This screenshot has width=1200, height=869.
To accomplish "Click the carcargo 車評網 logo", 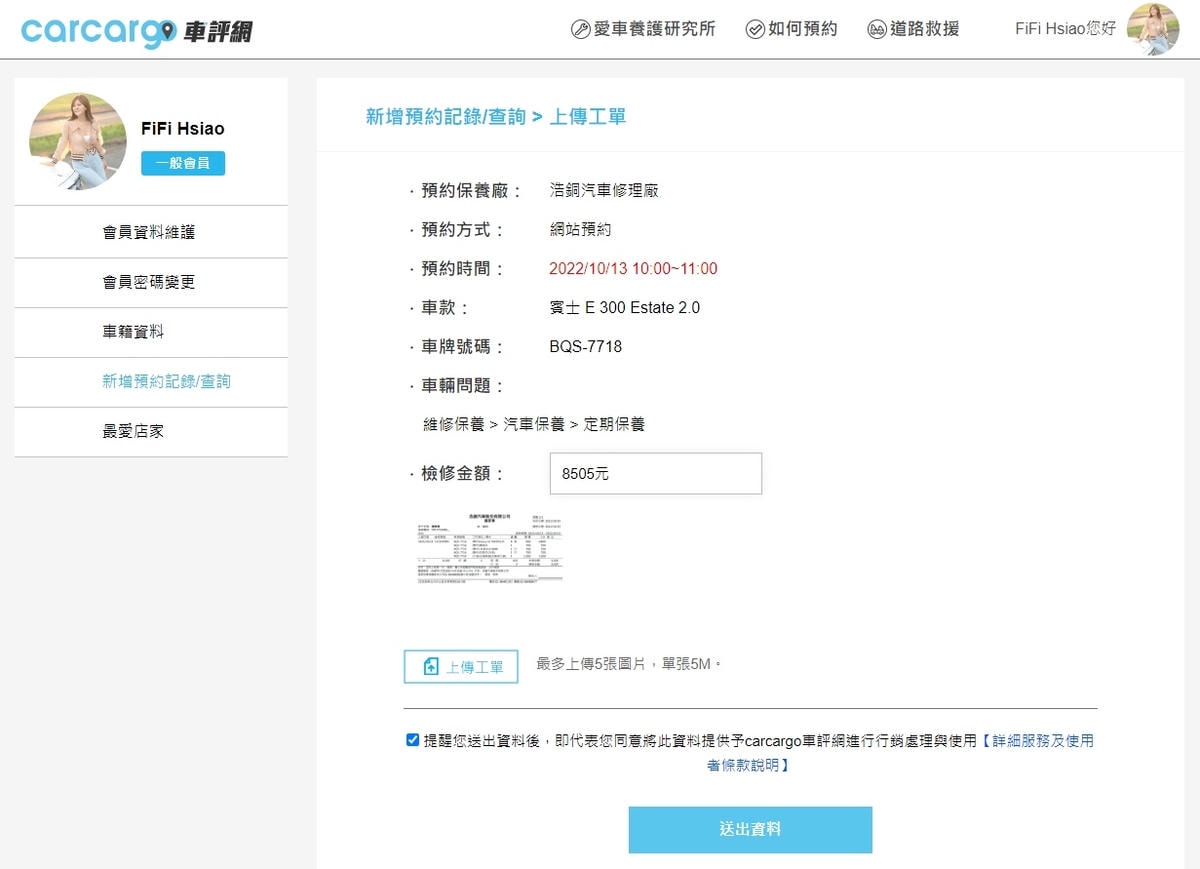I will [137, 30].
